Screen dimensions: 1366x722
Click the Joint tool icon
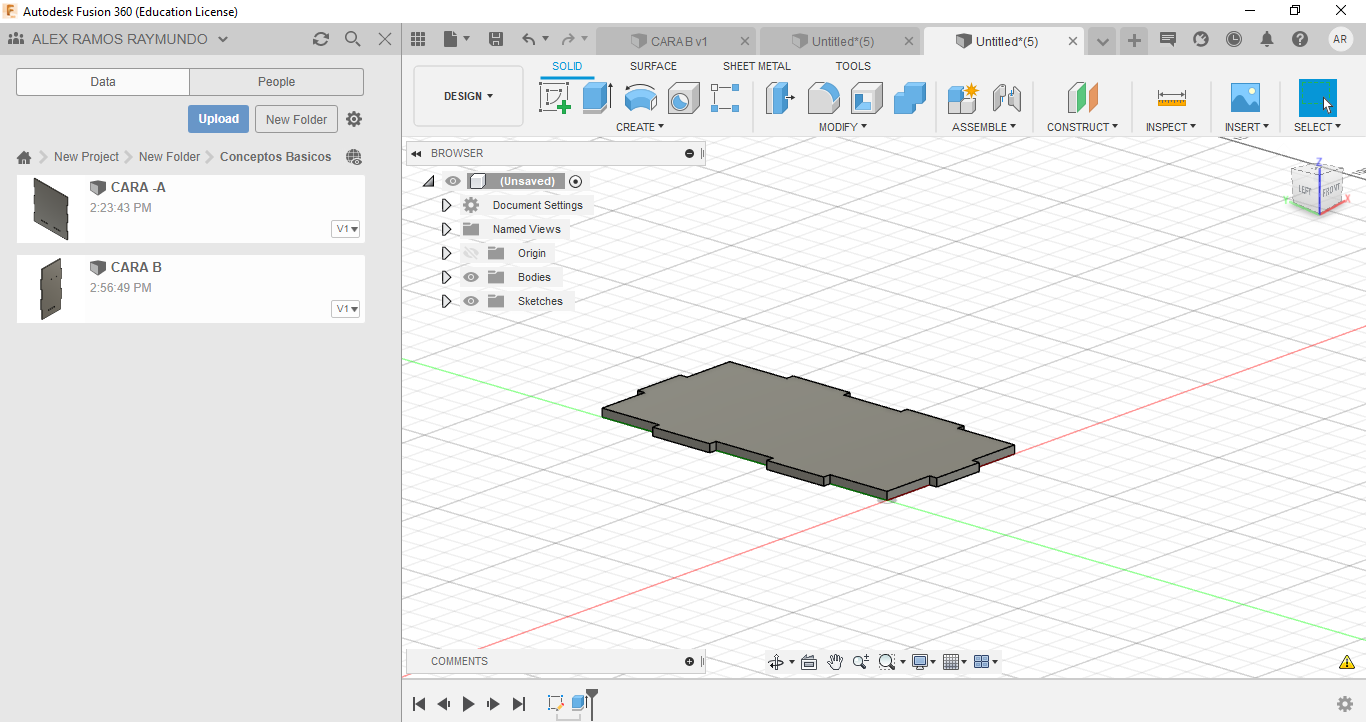click(x=1006, y=98)
